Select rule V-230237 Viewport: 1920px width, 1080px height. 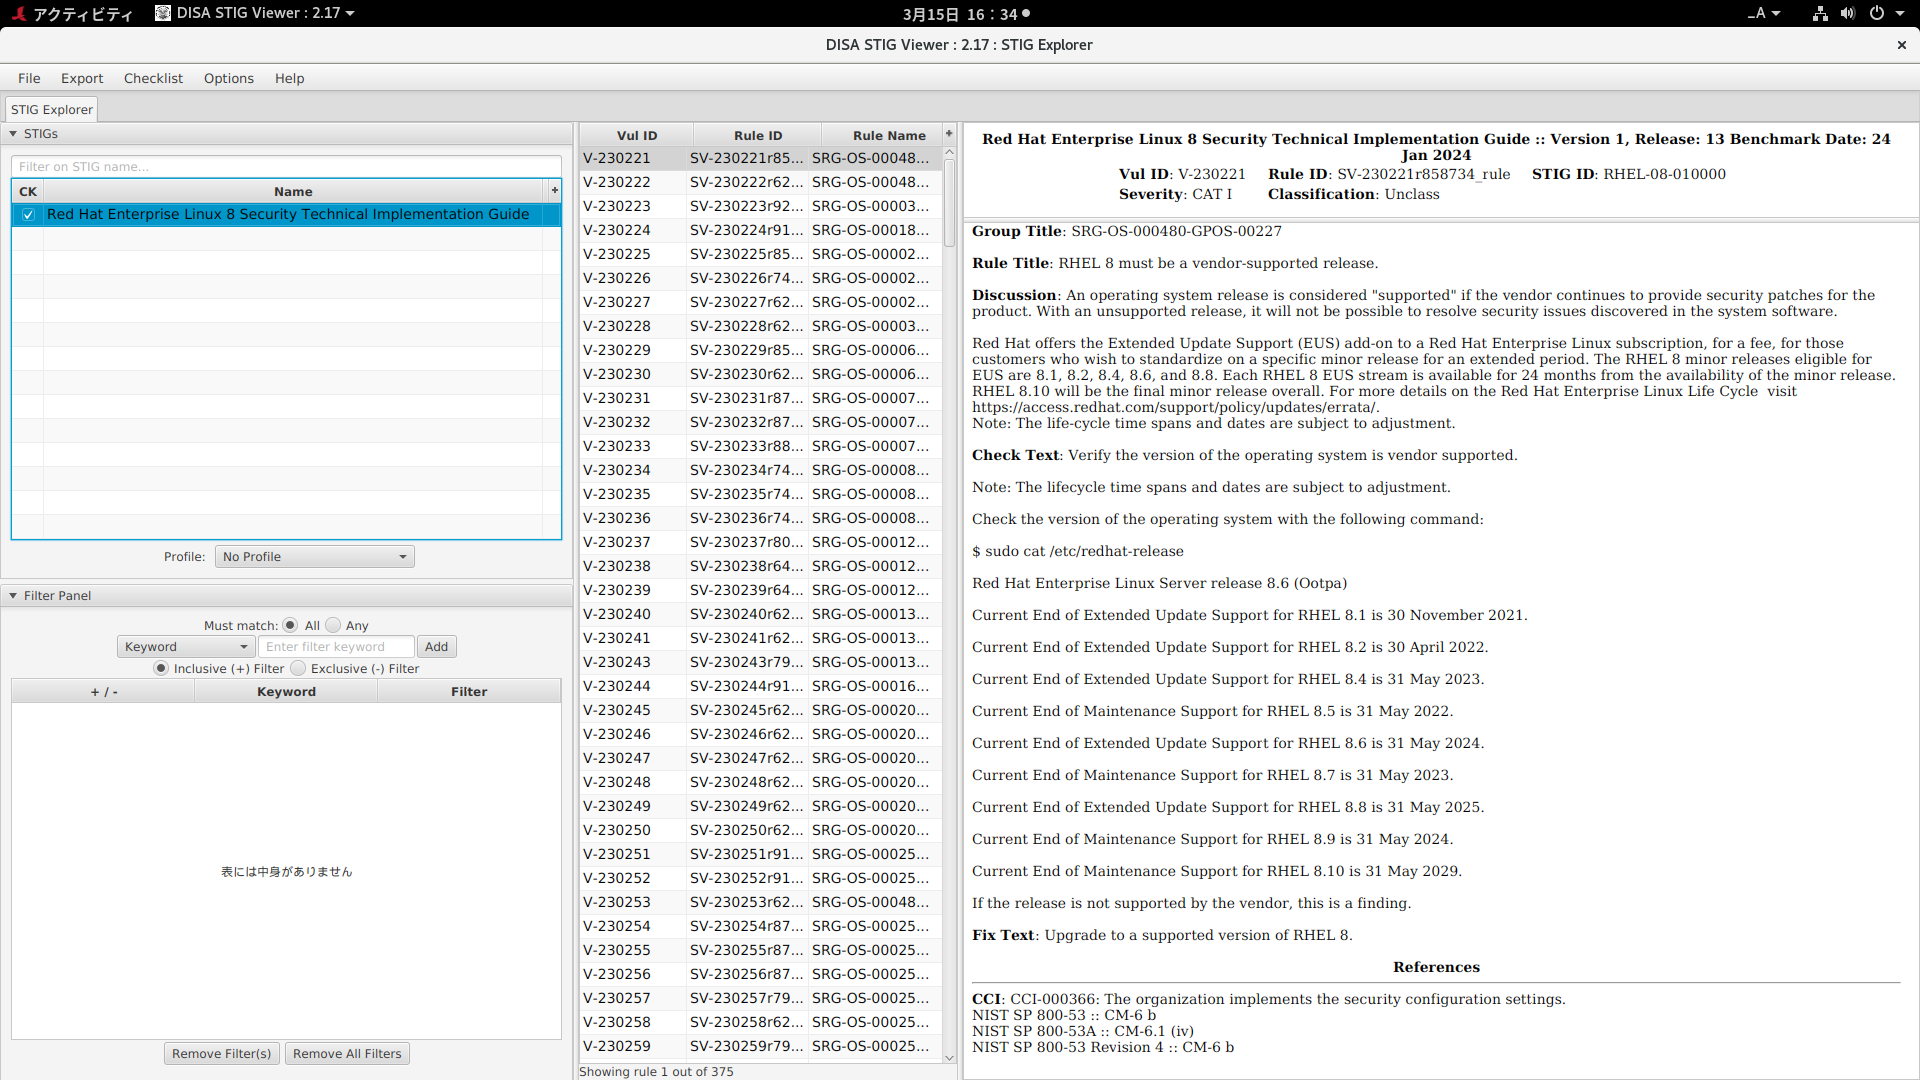point(761,542)
